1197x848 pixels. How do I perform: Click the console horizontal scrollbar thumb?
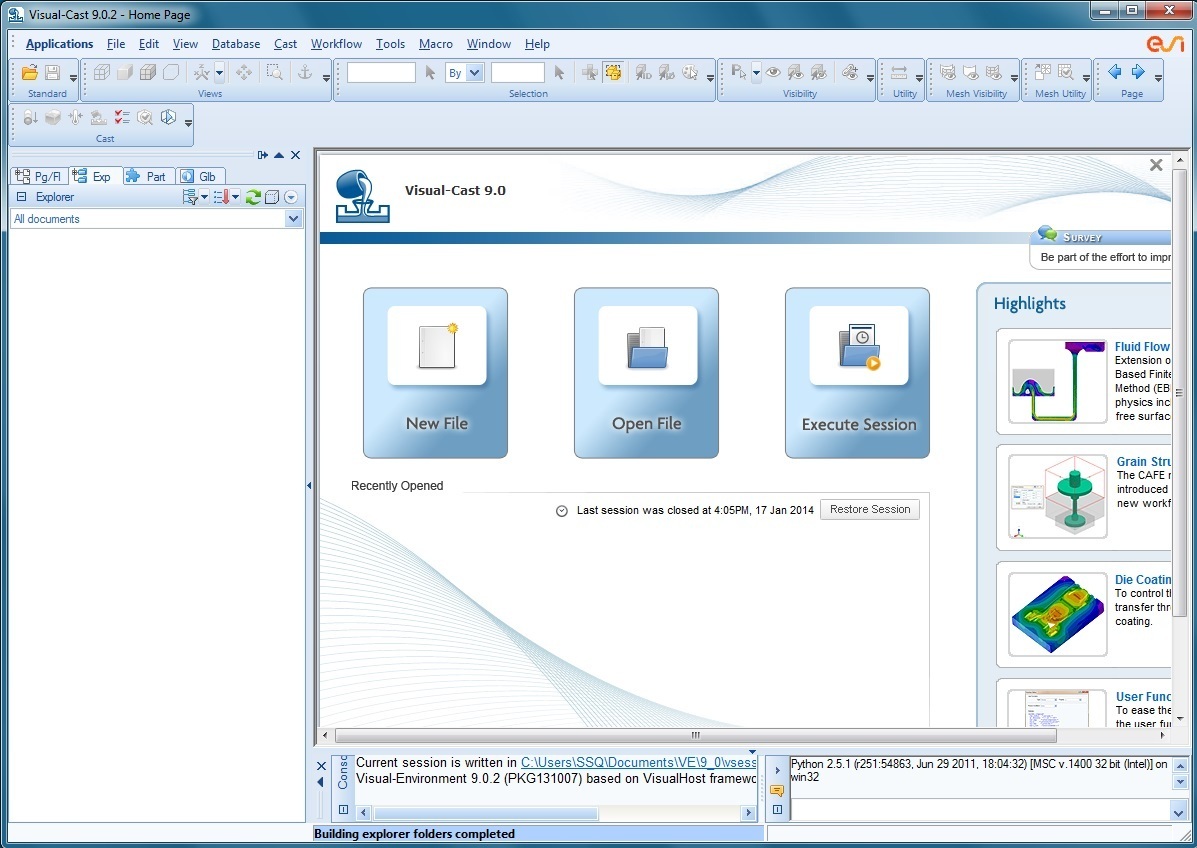pyautogui.click(x=486, y=814)
